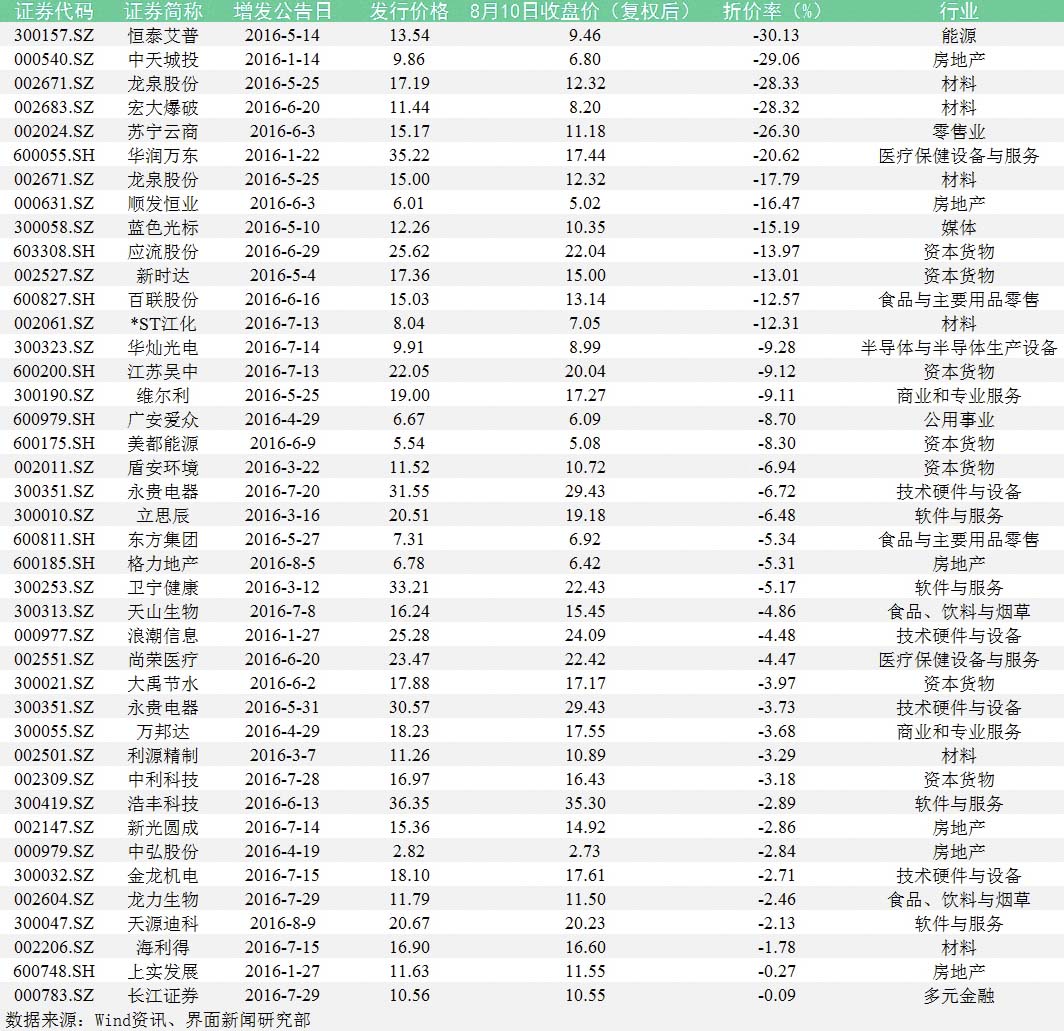The height and width of the screenshot is (1031, 1064).
Task: Select the 万邦达 name cell
Action: 163,732
